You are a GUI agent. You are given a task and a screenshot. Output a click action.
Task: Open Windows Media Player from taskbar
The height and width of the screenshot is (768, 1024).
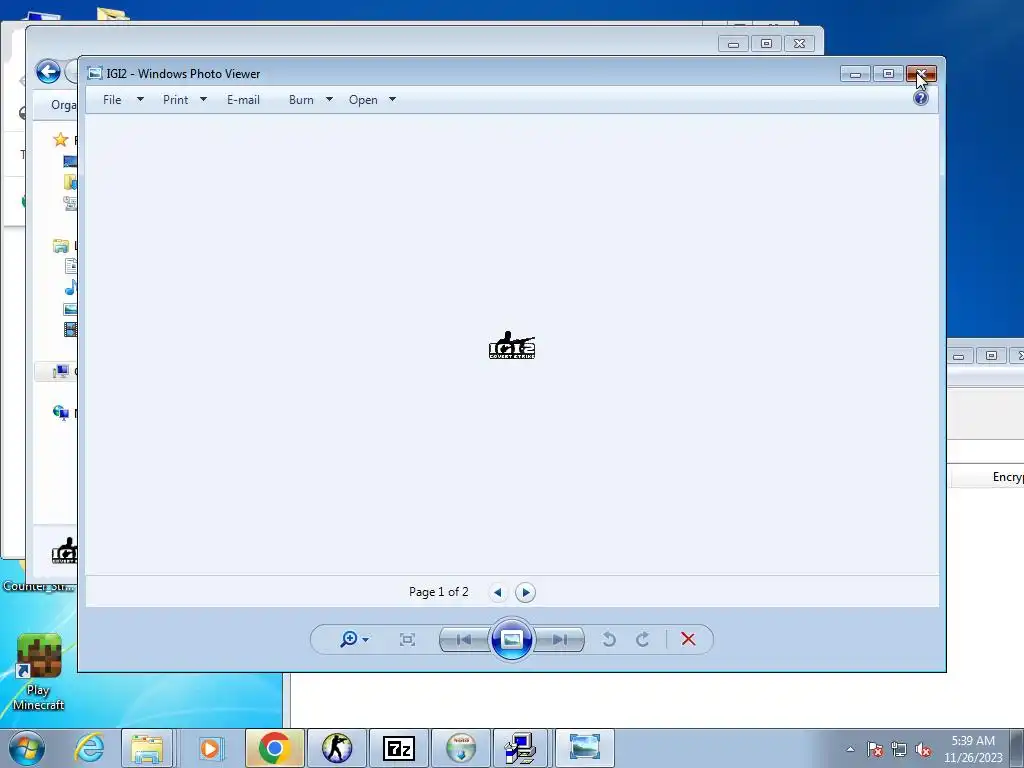(x=210, y=748)
